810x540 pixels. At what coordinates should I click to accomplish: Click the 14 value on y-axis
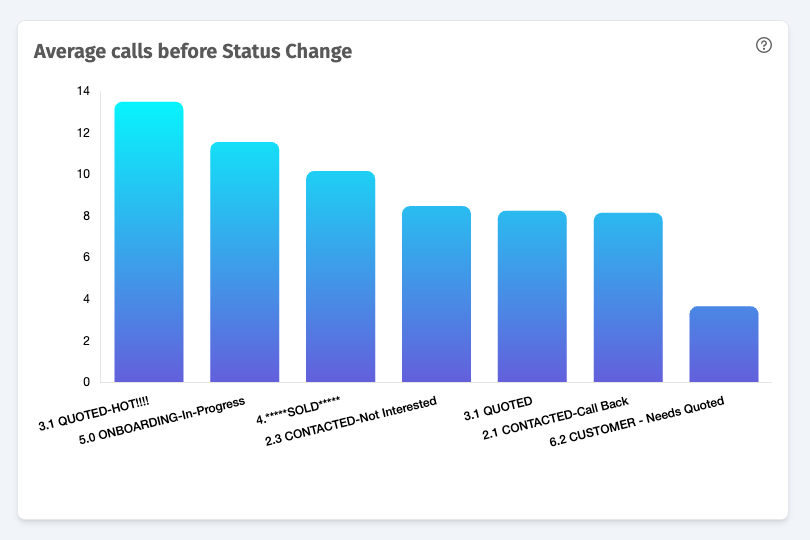tap(84, 91)
